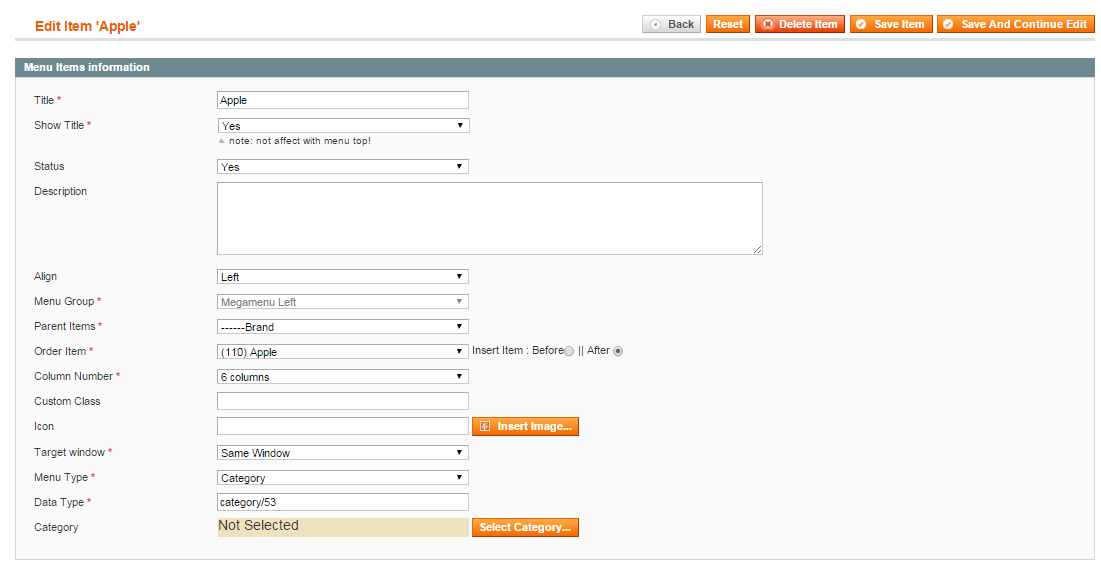Viewport: 1101px width, 574px height.
Task: Click the 'Show Title' label
Action: tap(59, 125)
